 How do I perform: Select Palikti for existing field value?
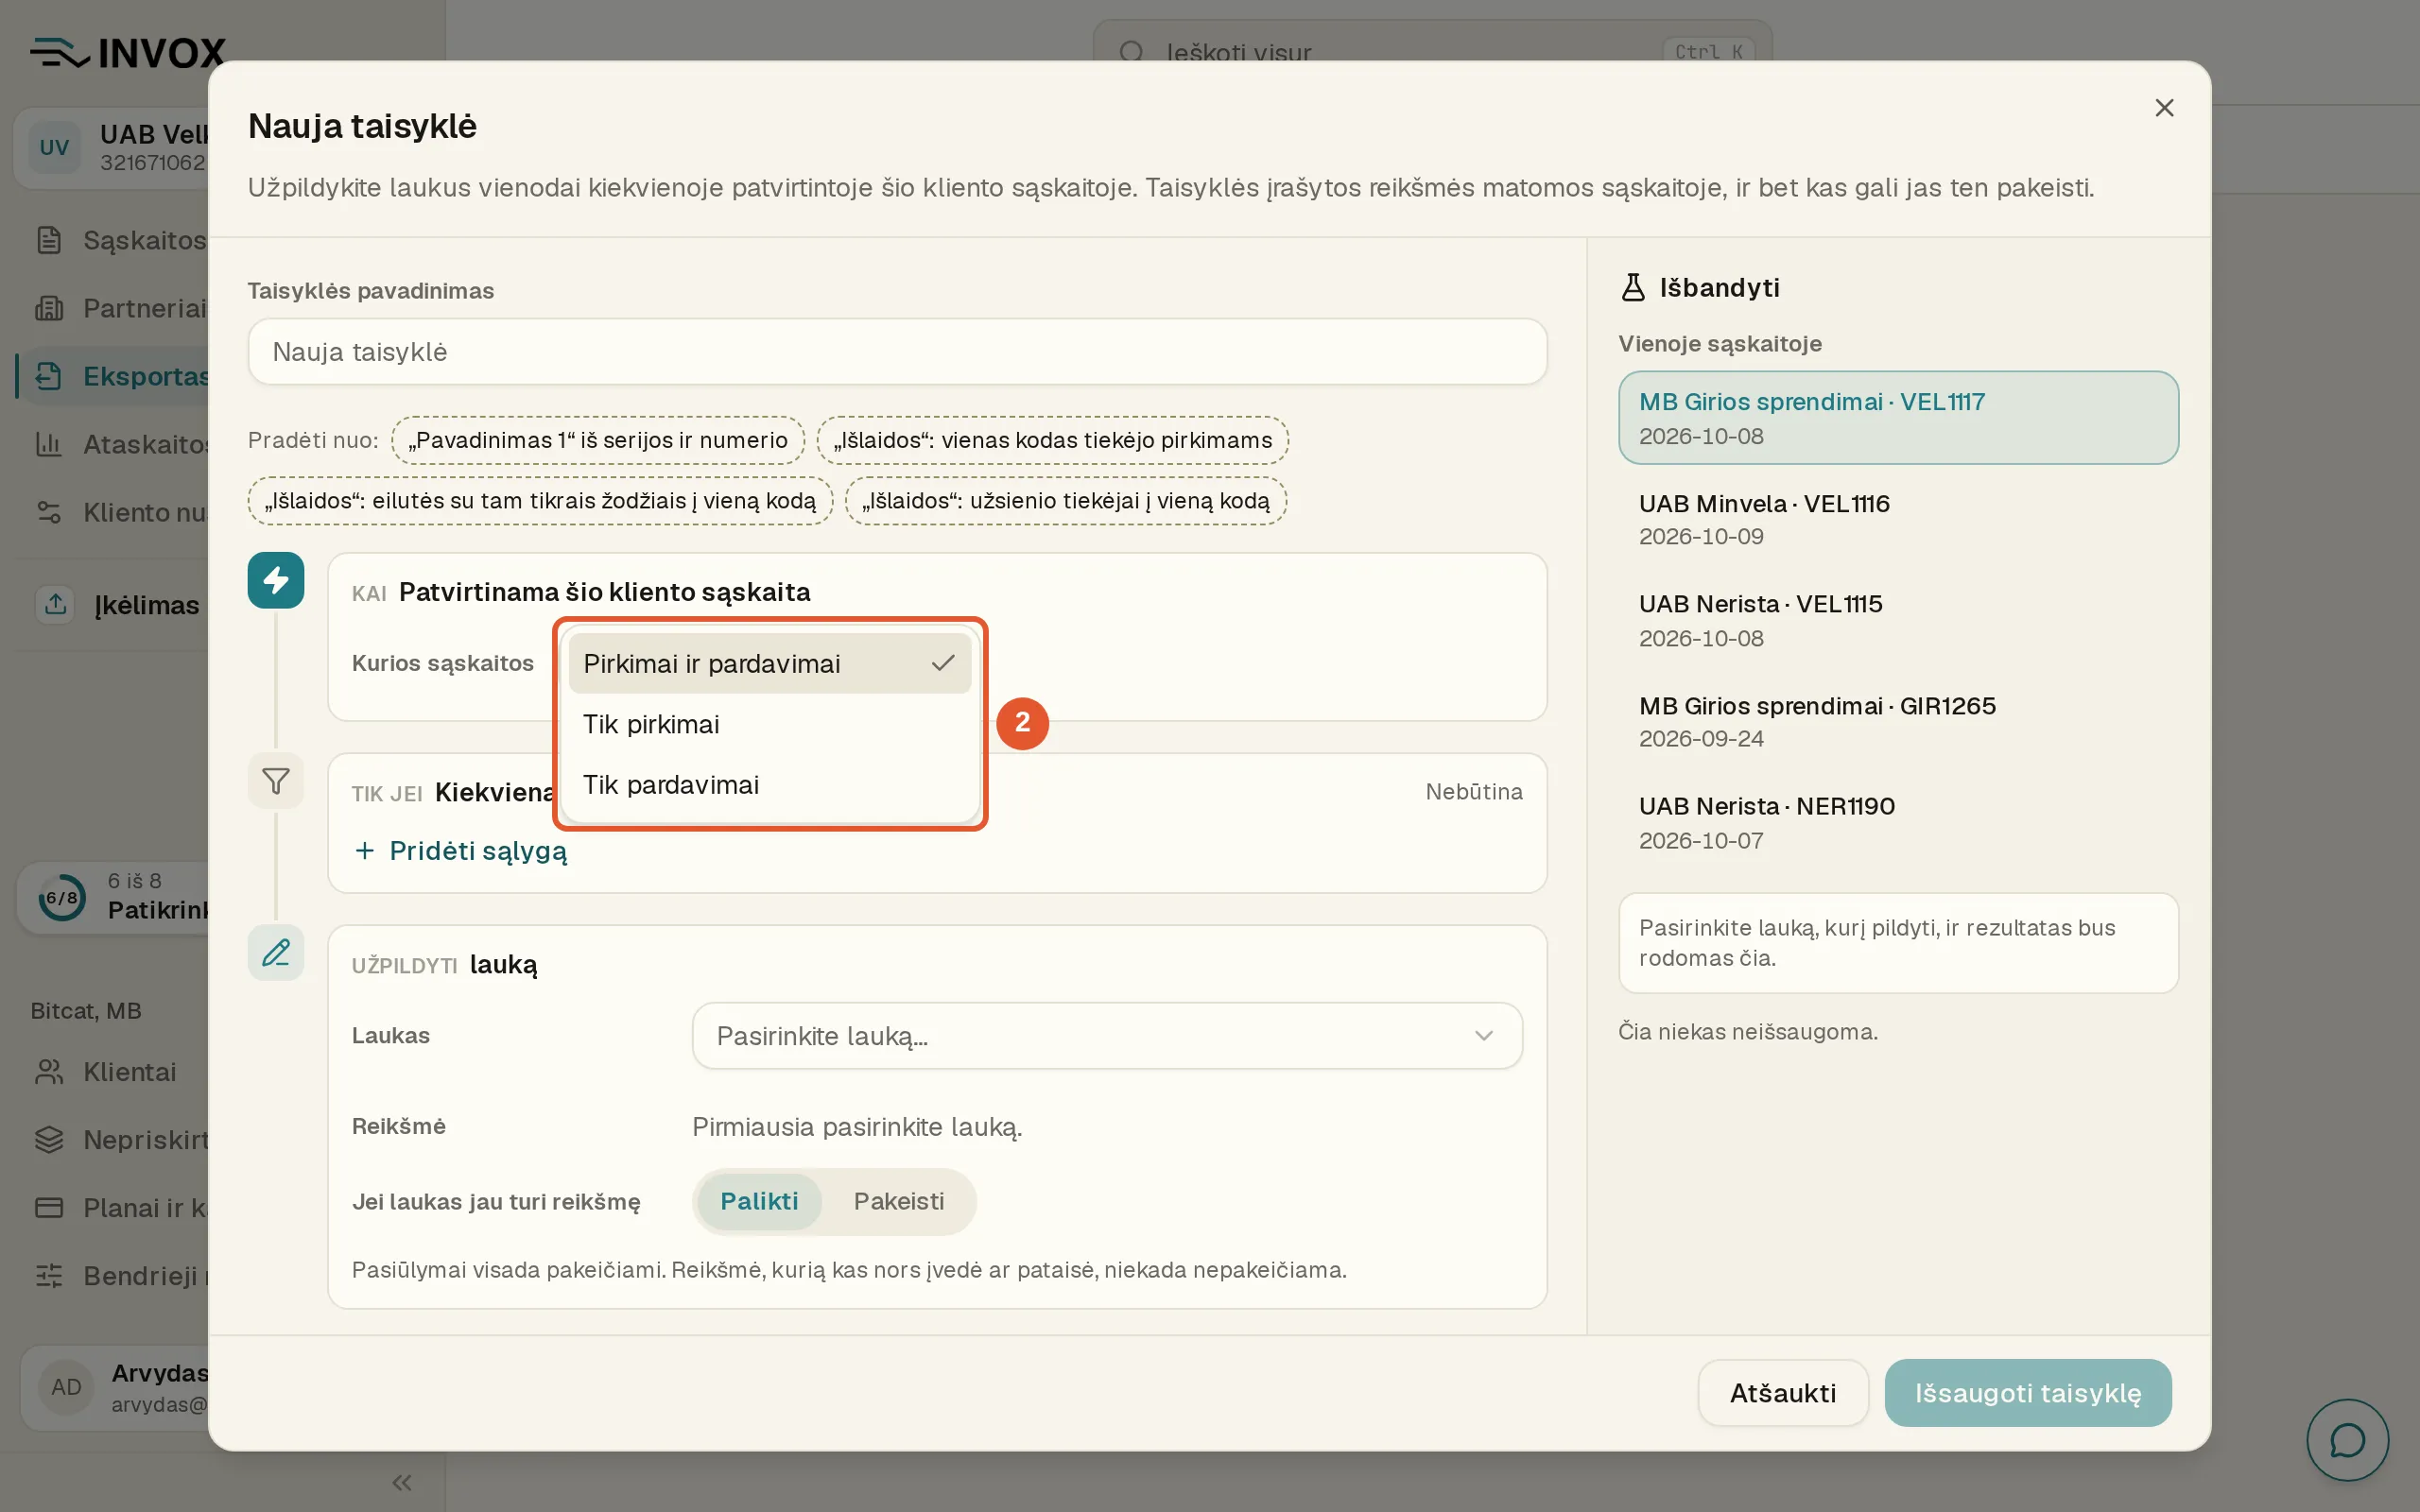759,1201
